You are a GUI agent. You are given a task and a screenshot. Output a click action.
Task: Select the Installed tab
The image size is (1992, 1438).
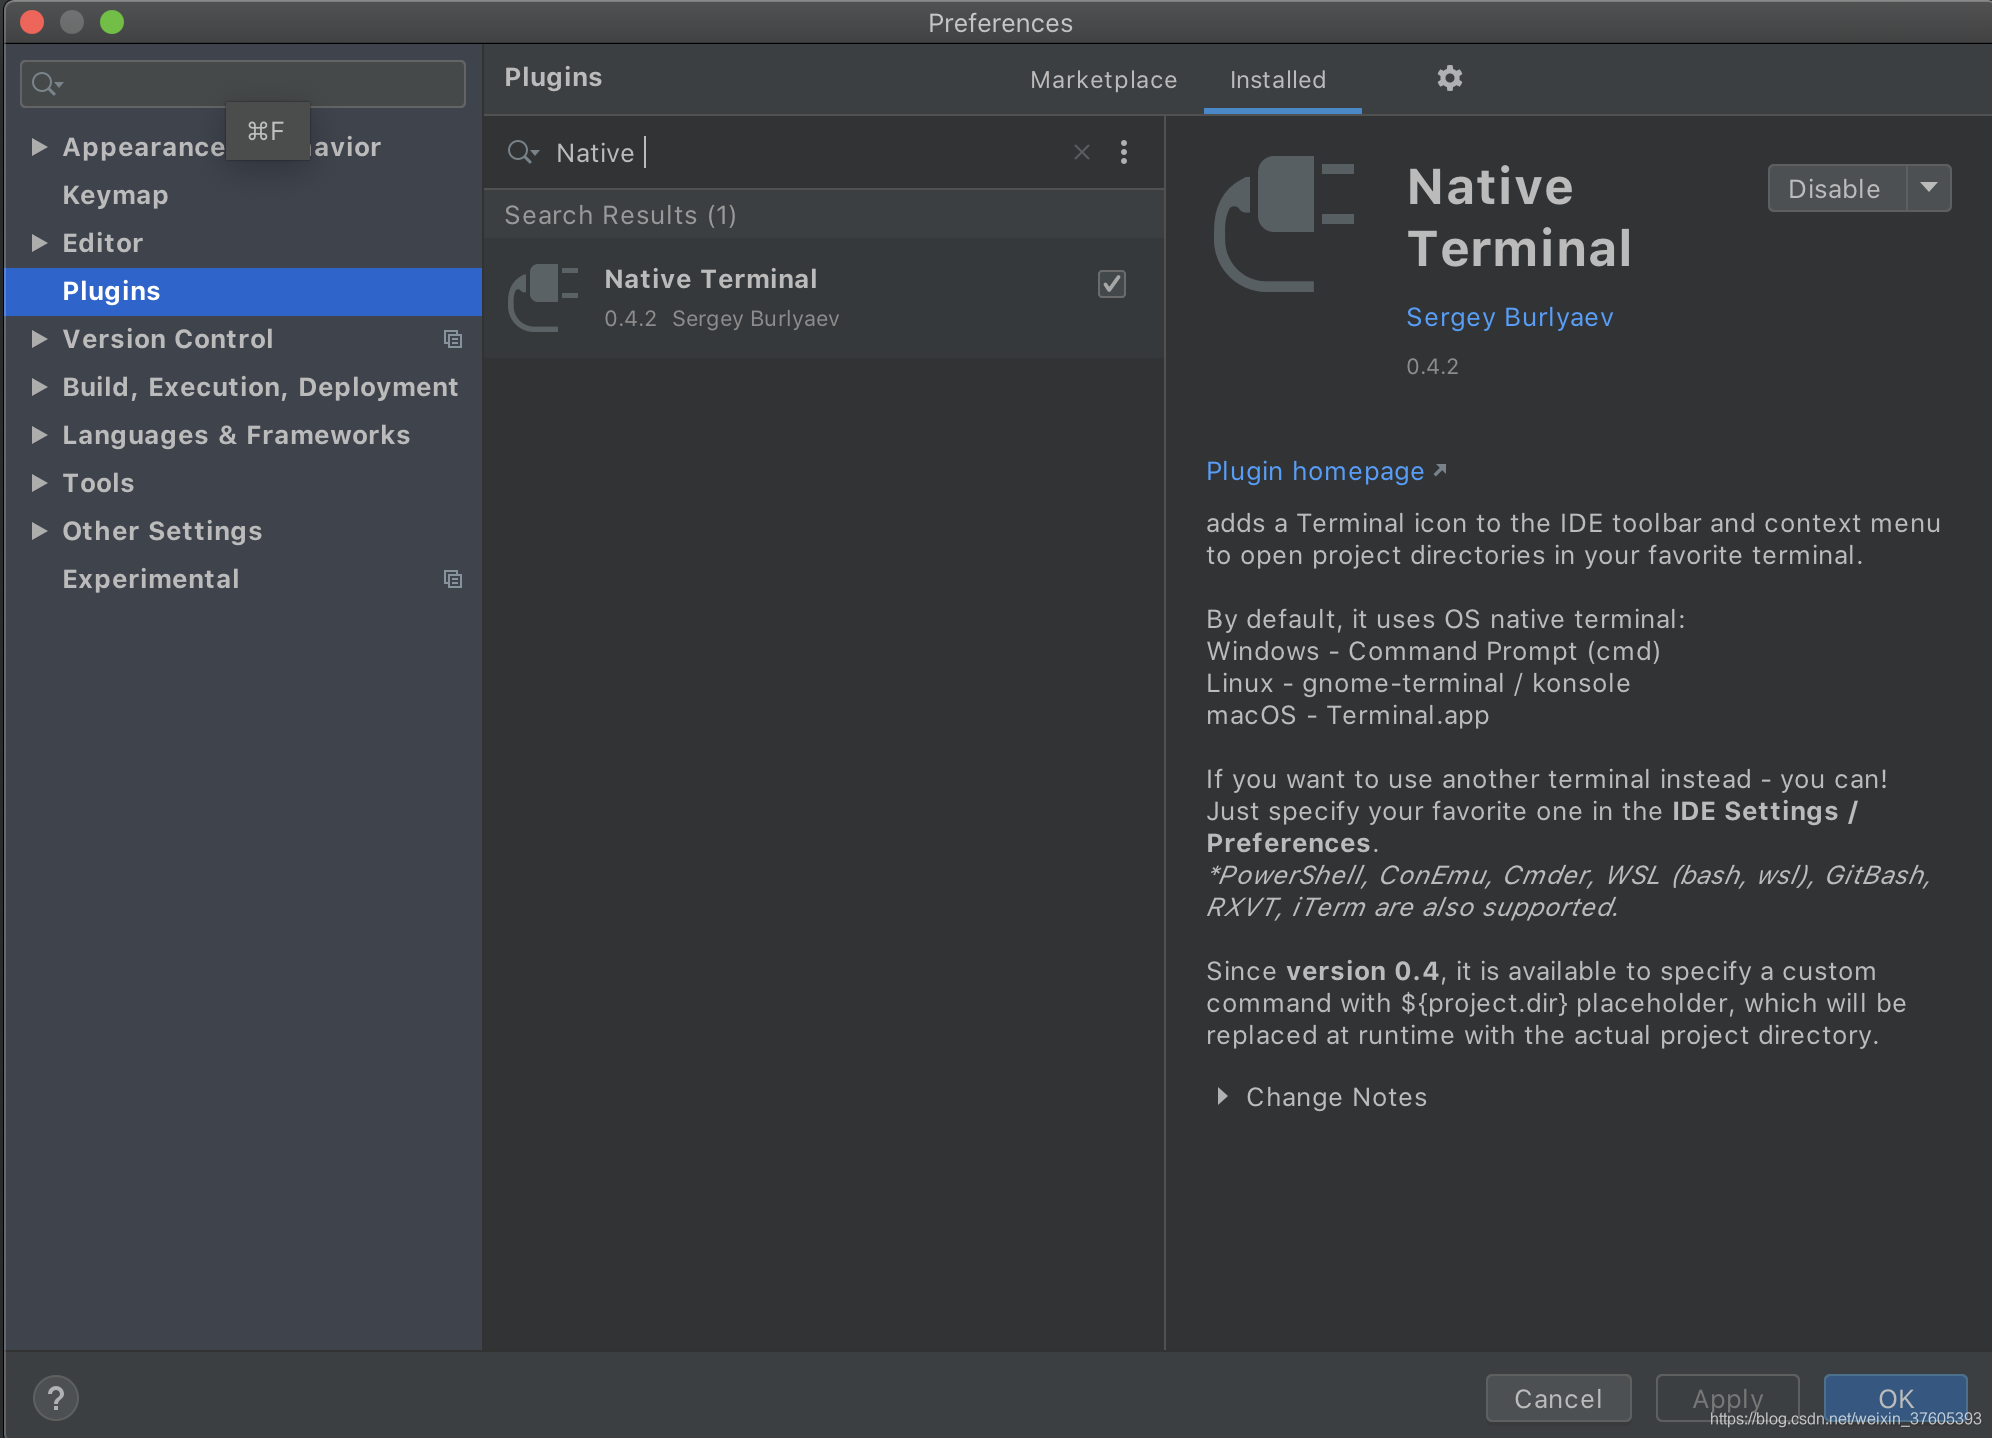click(1278, 80)
